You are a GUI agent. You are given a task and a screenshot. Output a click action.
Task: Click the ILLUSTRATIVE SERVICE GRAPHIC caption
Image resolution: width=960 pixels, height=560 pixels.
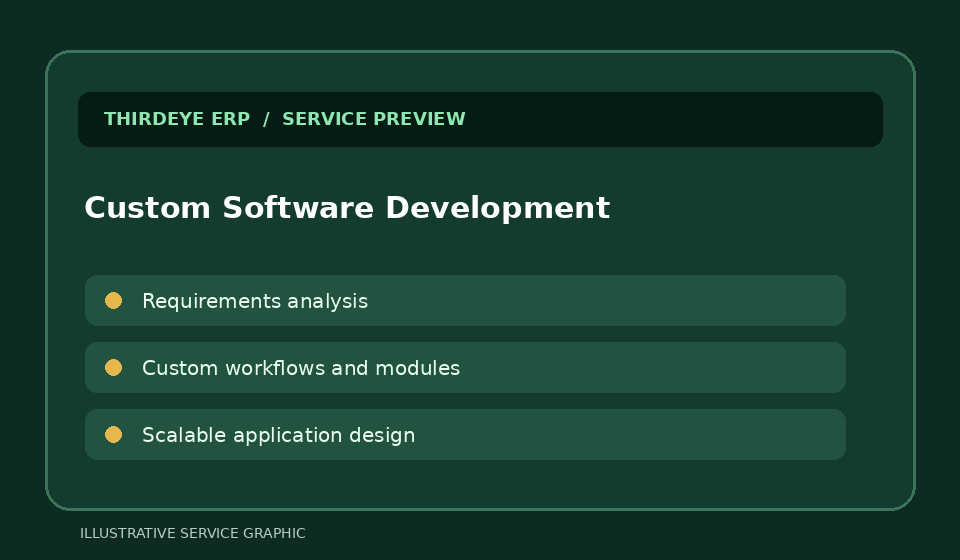click(193, 534)
